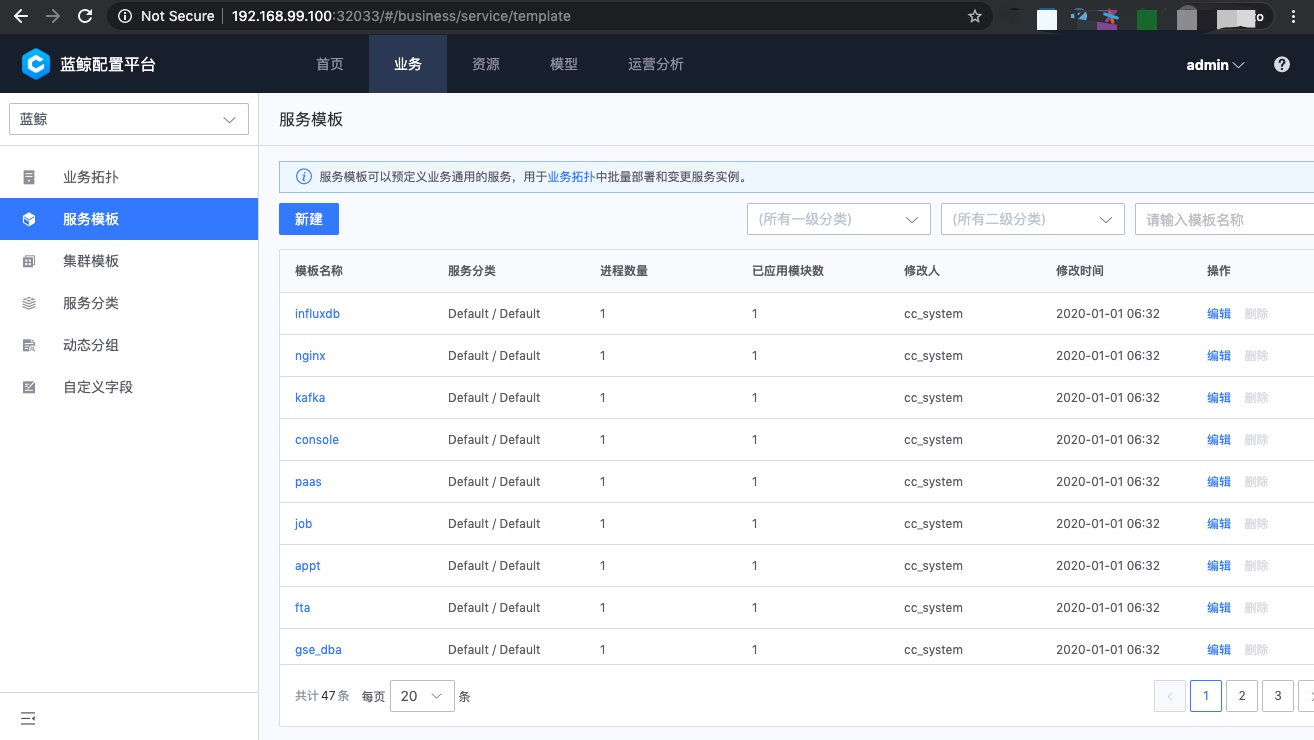Open 自定义字段 in the sidebar
The height and width of the screenshot is (740, 1314).
129,387
